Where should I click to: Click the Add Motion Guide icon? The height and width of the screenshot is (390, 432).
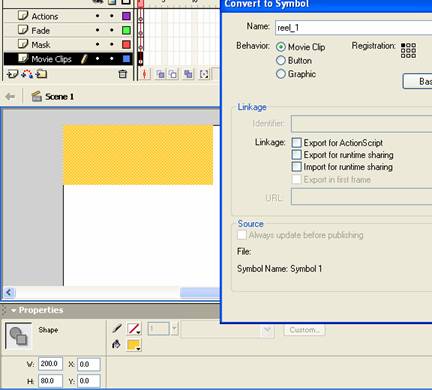point(27,74)
